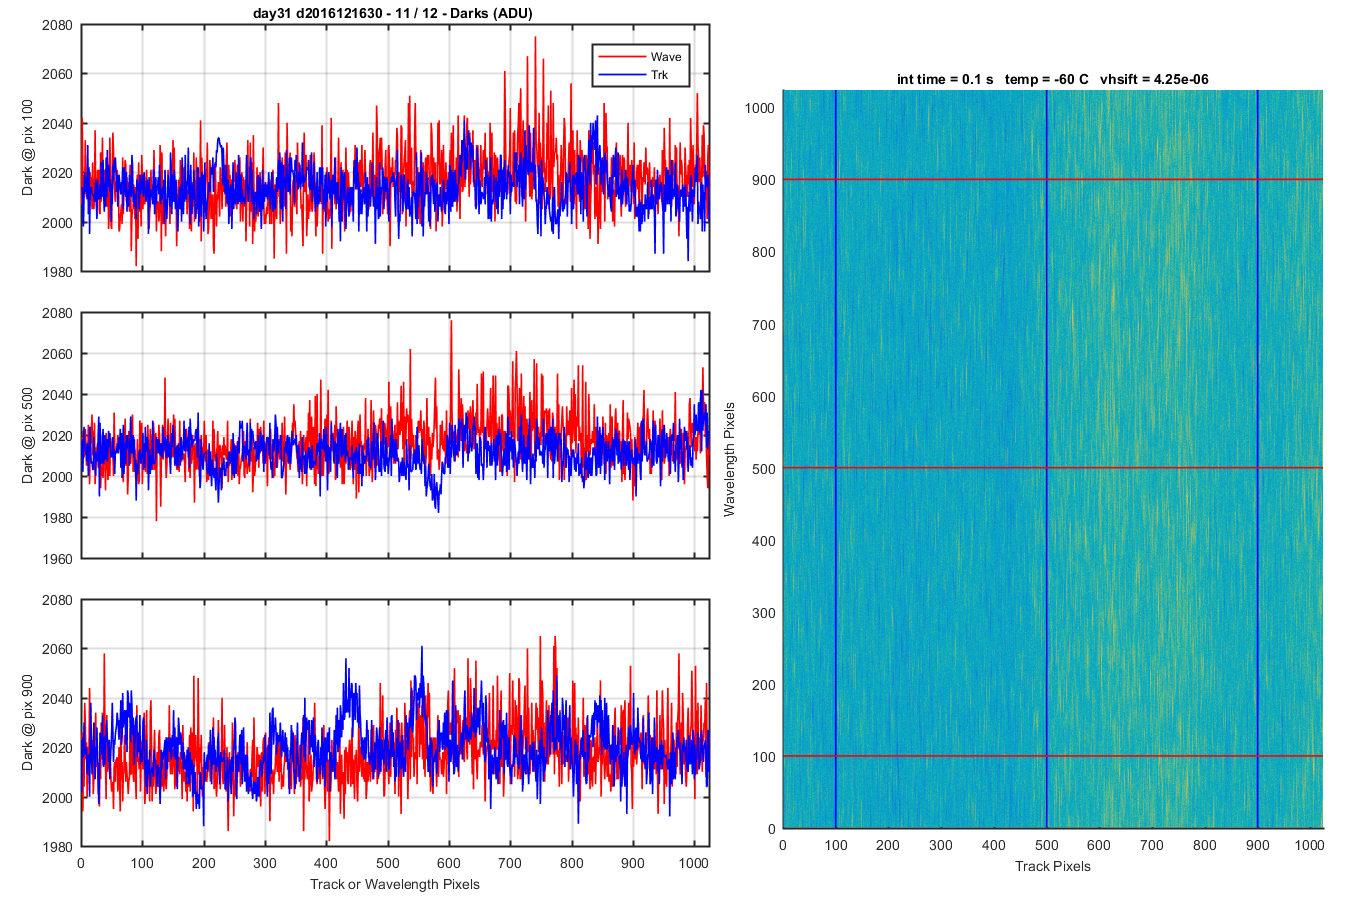Click blue vertical line at track pixel 500

(1046, 459)
